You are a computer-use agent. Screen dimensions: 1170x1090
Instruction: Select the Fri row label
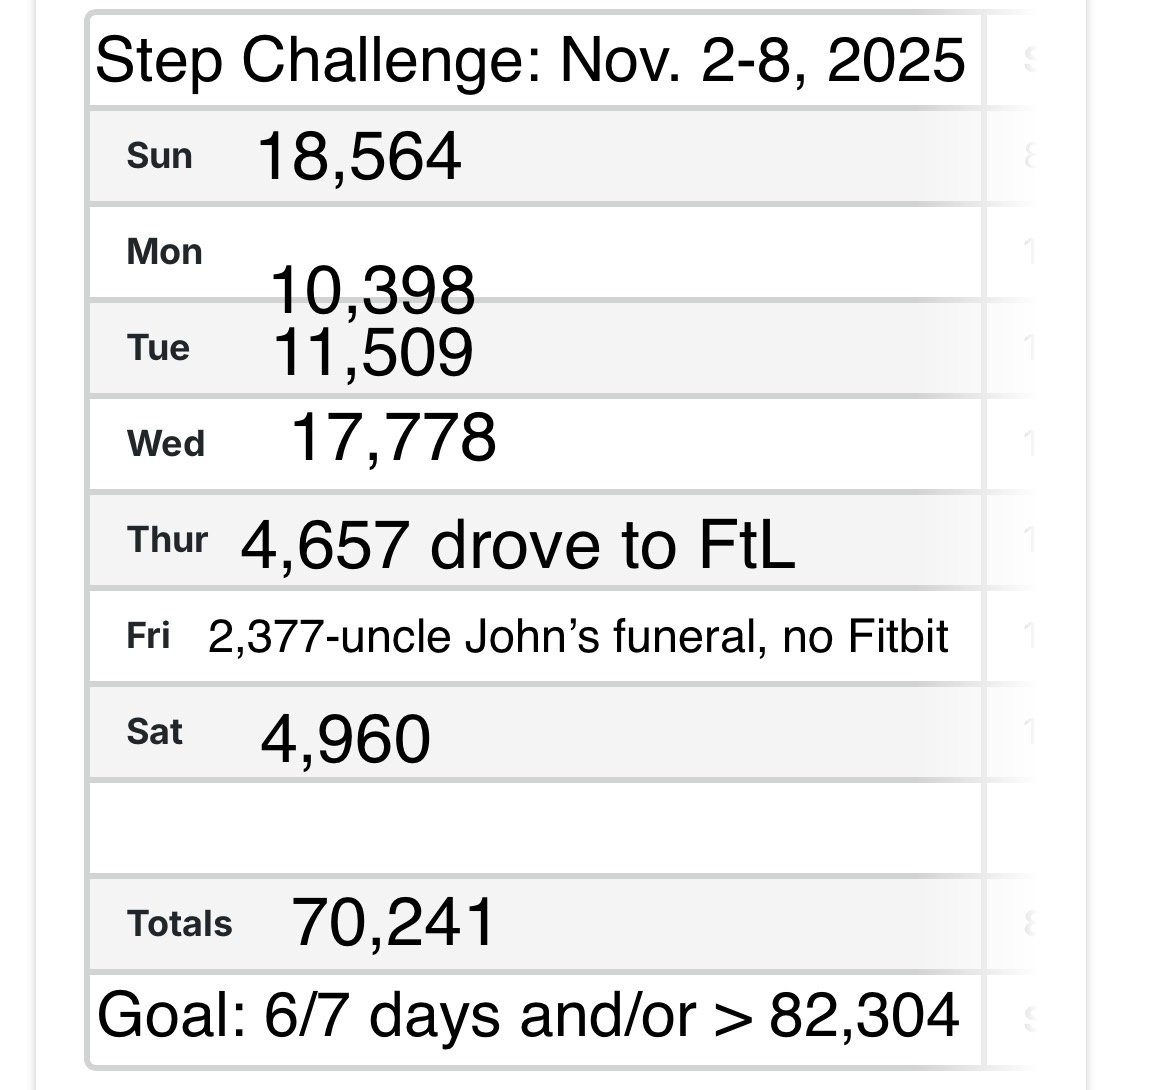148,635
